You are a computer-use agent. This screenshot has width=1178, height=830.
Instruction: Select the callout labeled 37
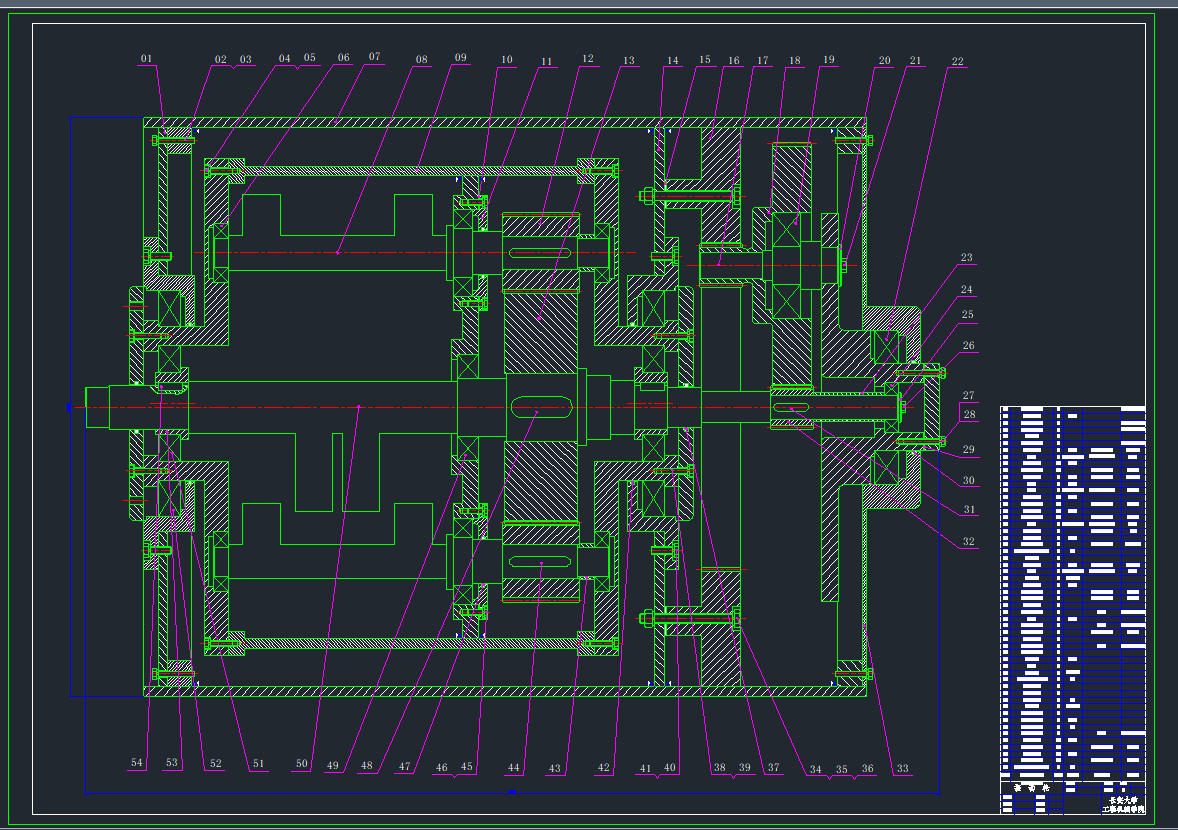coord(773,768)
